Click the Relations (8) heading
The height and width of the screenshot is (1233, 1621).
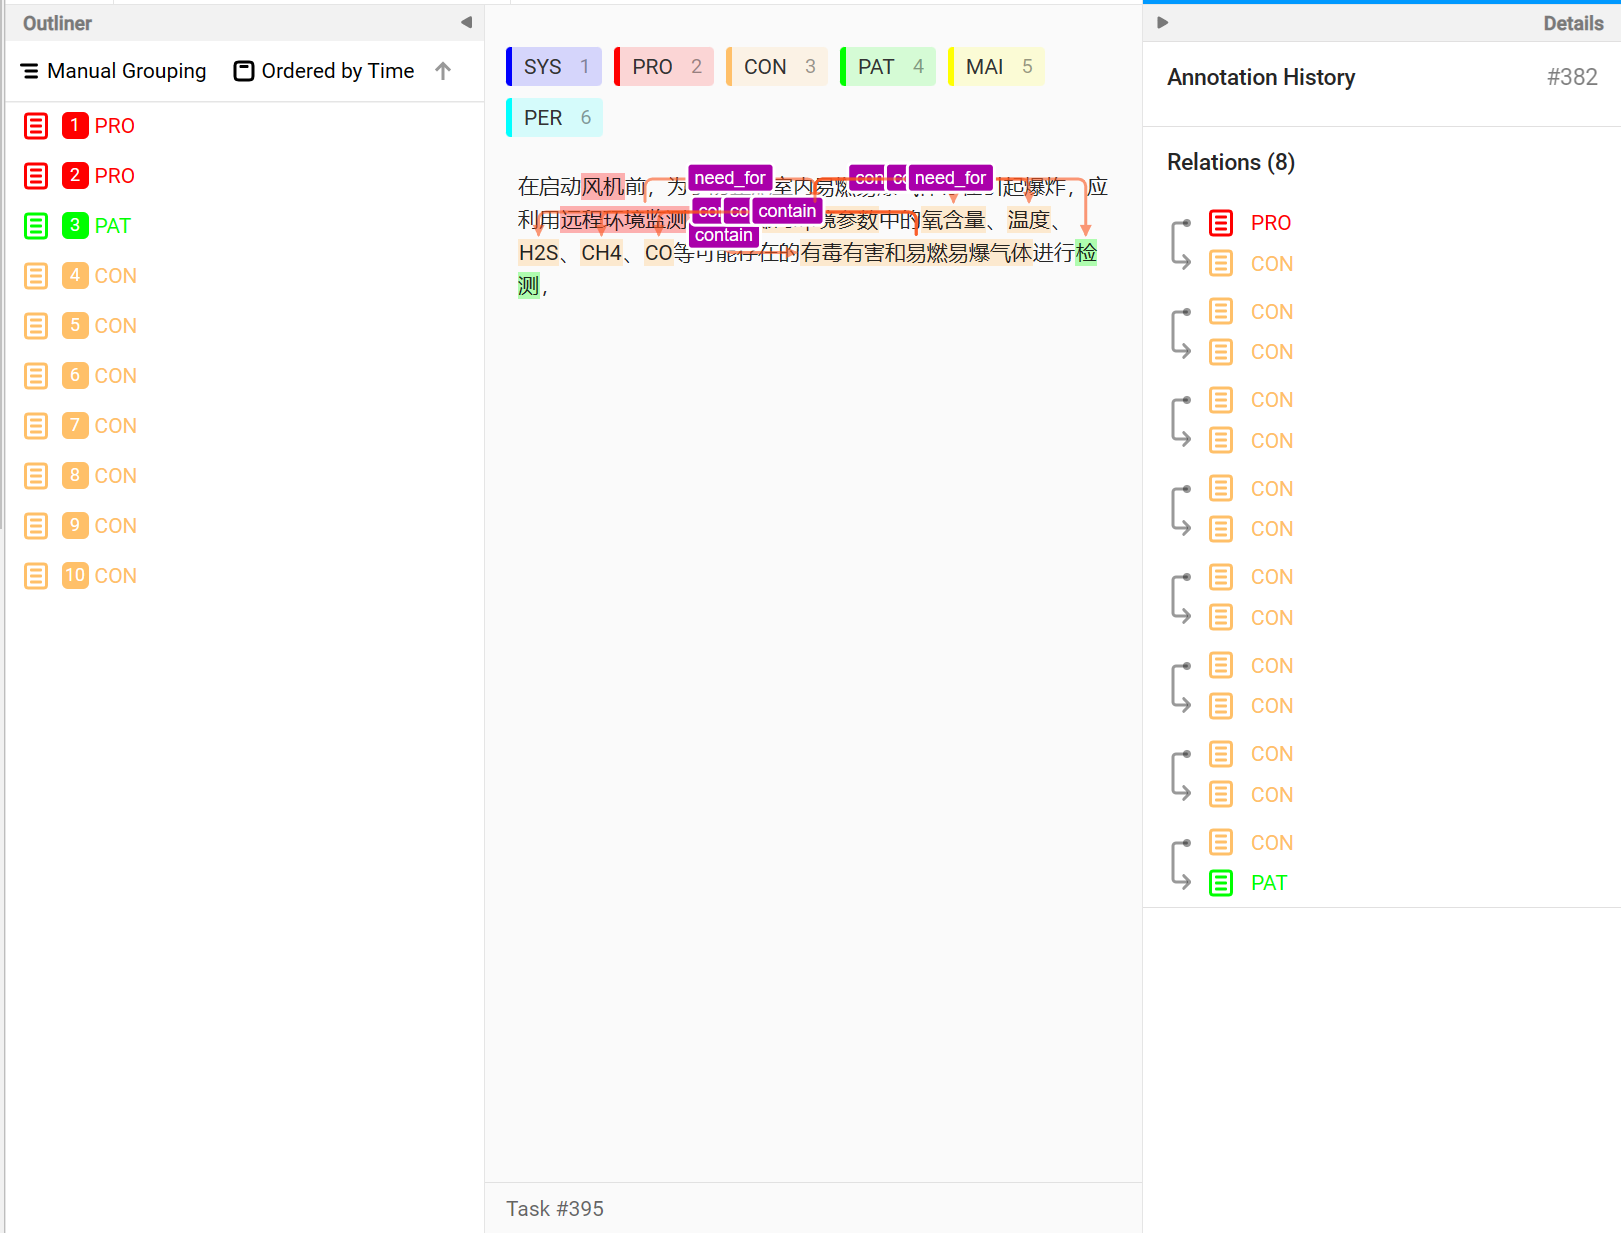tap(1231, 162)
